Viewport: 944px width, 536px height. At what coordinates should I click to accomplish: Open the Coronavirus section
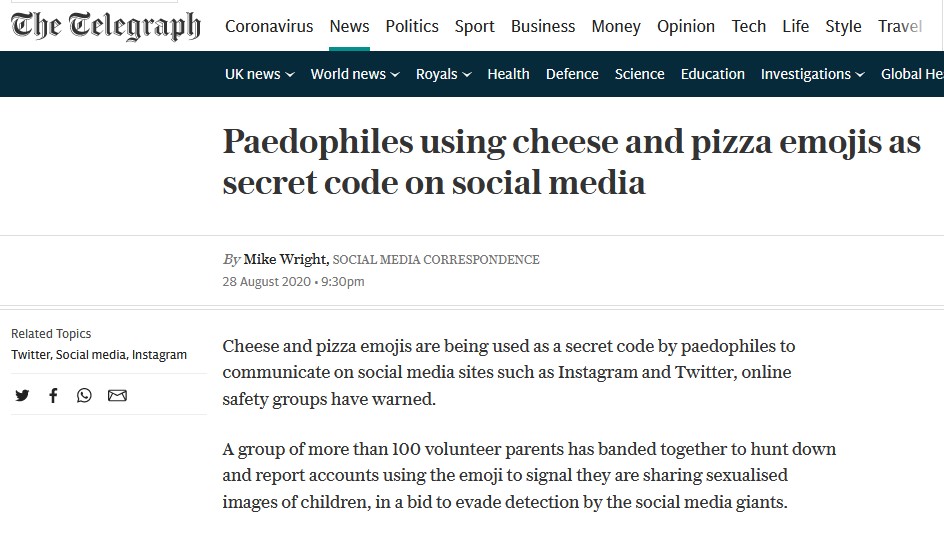(269, 27)
